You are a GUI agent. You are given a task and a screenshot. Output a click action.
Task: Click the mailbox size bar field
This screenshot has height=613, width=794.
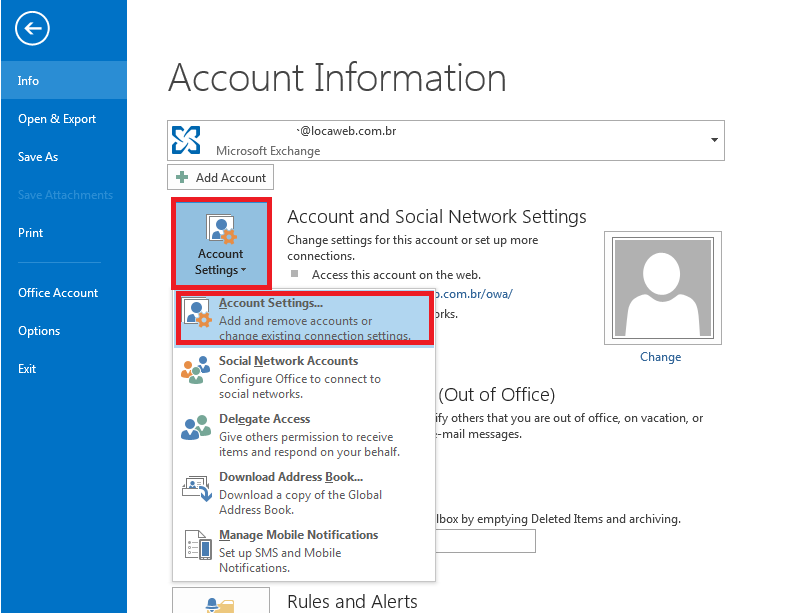click(485, 541)
